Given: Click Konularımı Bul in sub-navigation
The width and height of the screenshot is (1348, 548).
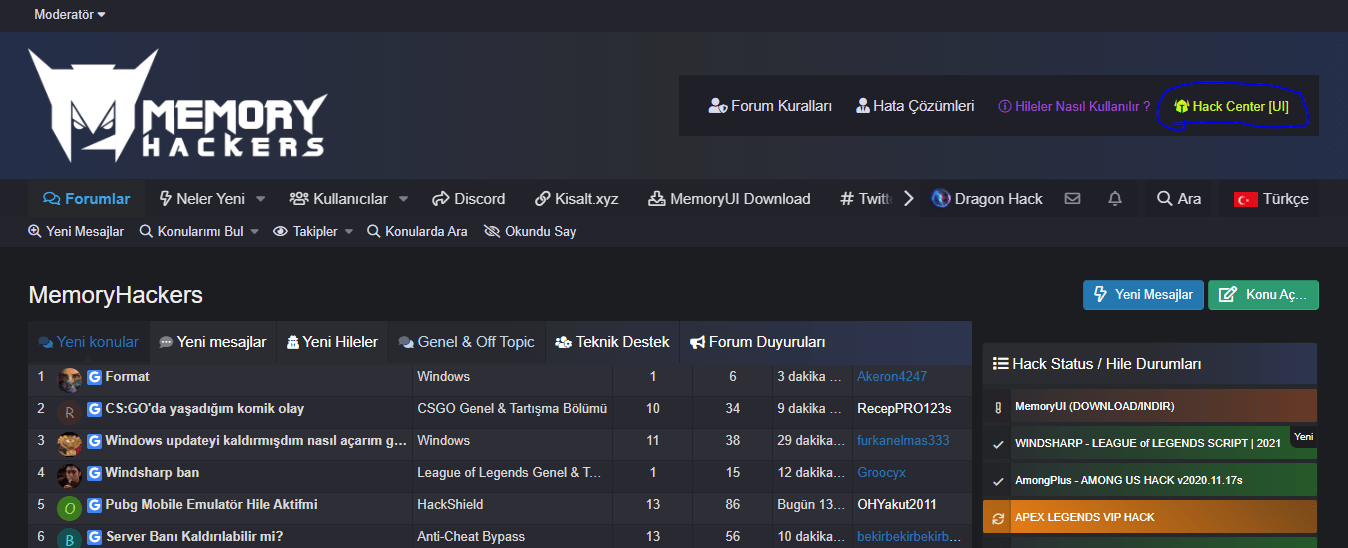Looking at the screenshot, I should pyautogui.click(x=191, y=231).
